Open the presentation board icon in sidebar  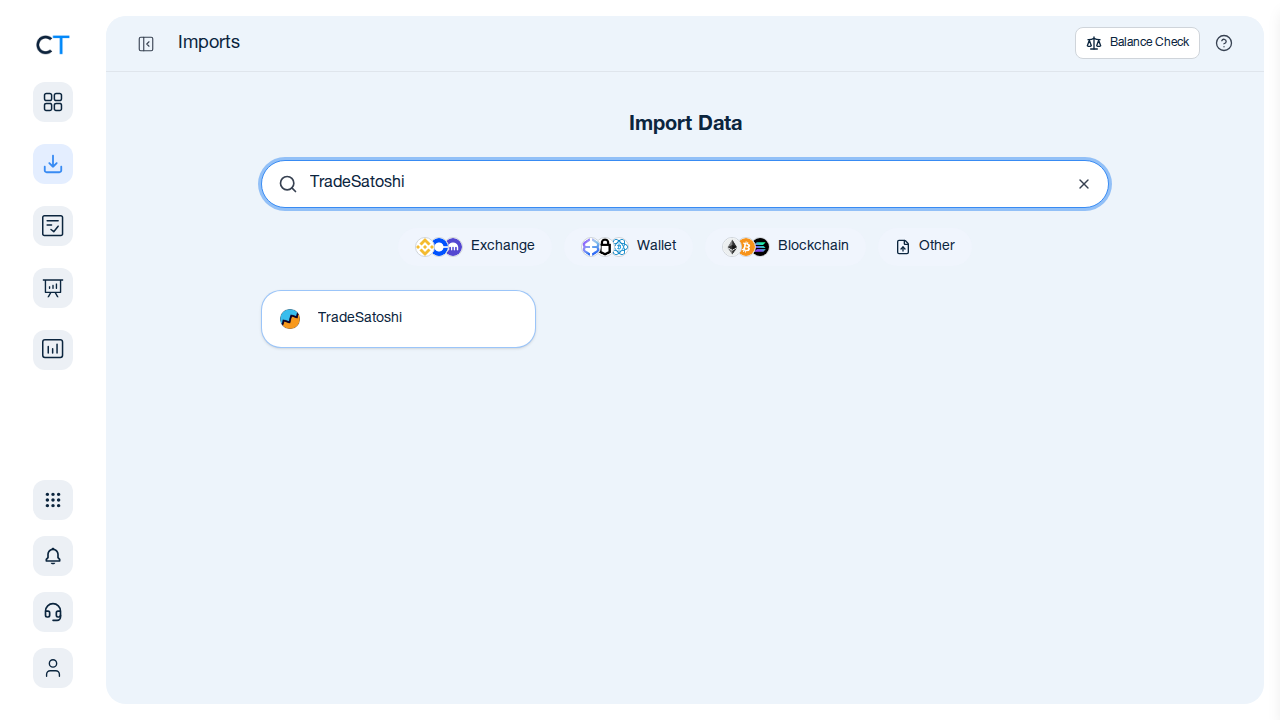pyautogui.click(x=53, y=288)
